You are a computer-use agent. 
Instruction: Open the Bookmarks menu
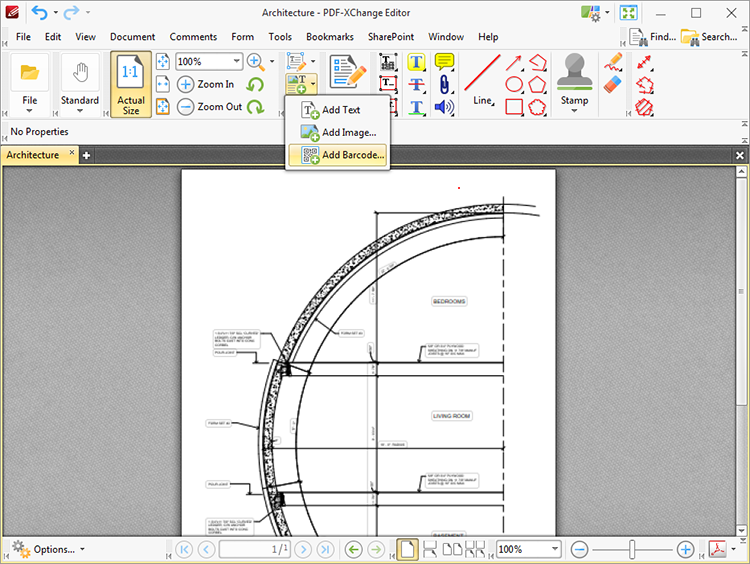tap(329, 37)
